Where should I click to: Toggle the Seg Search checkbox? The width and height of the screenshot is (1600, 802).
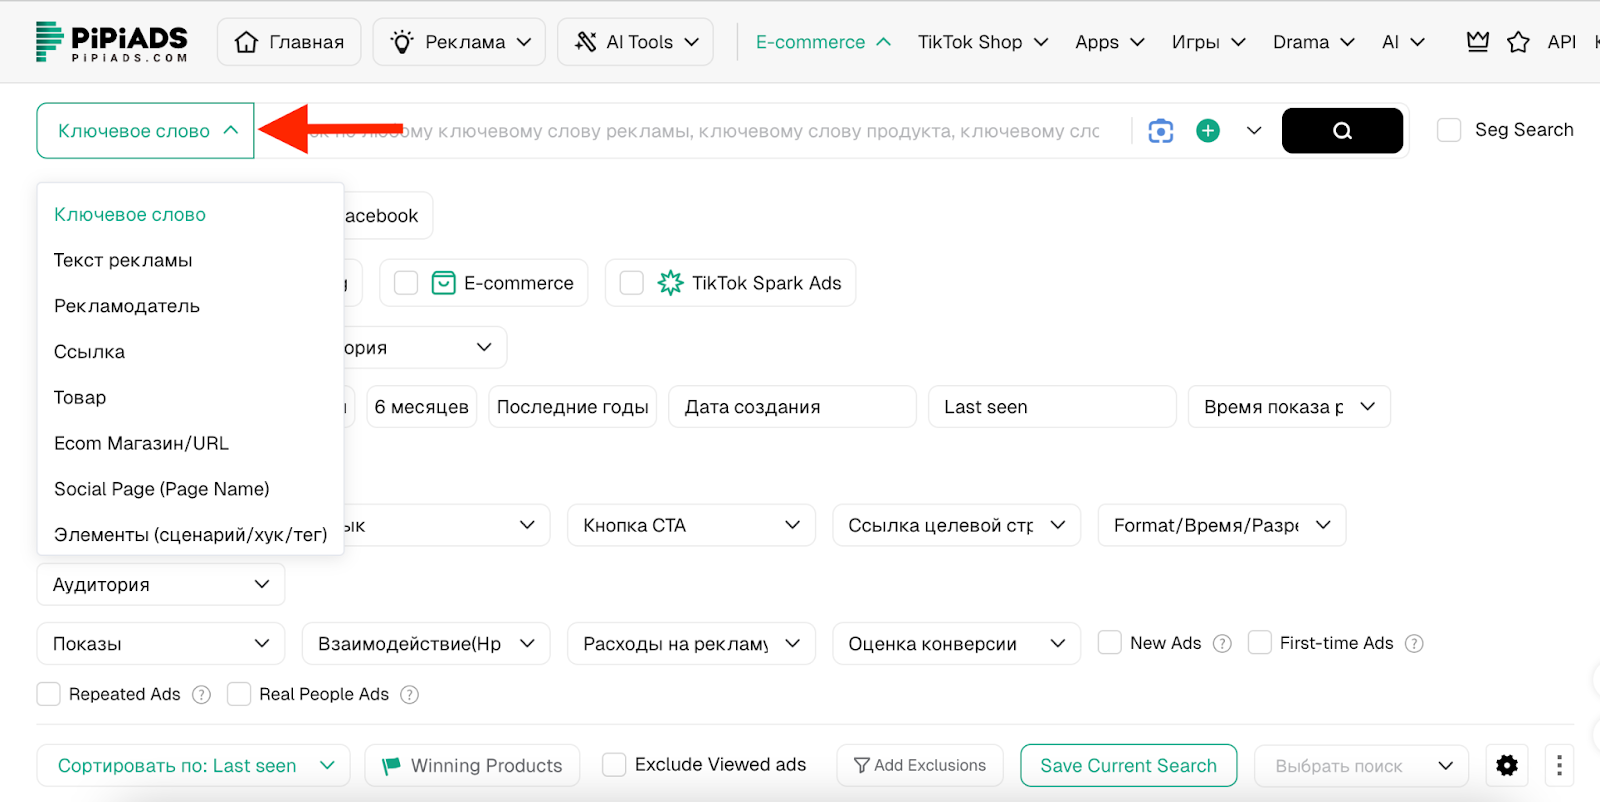click(x=1449, y=130)
